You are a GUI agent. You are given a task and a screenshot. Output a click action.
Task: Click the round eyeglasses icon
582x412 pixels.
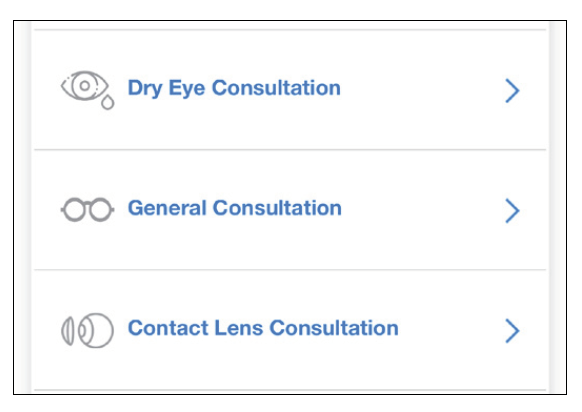point(87,210)
